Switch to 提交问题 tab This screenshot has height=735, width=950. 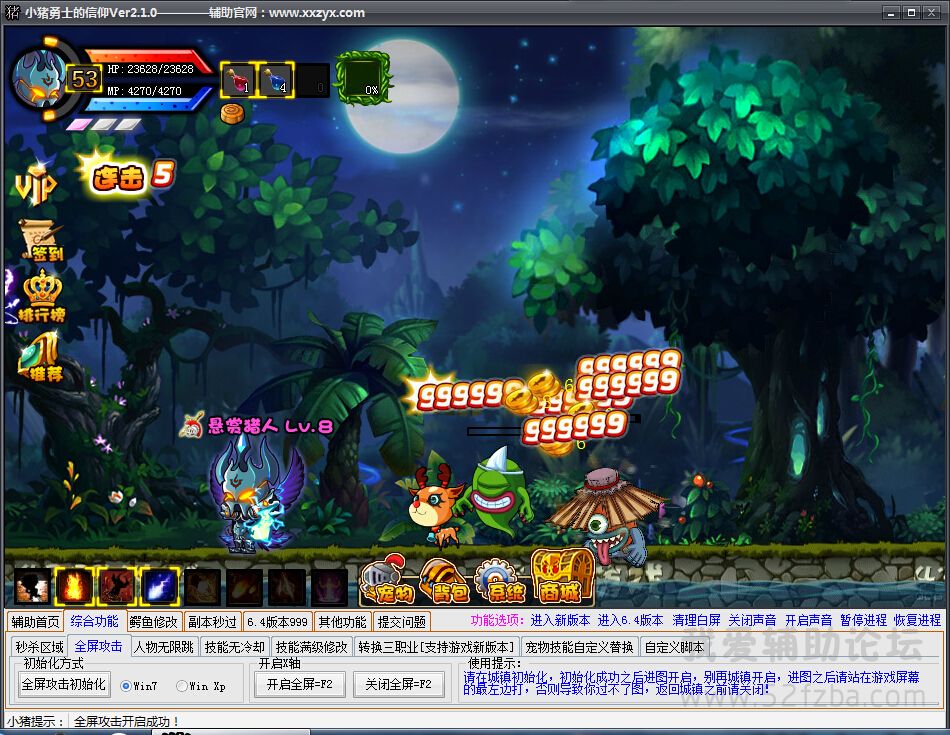point(402,622)
